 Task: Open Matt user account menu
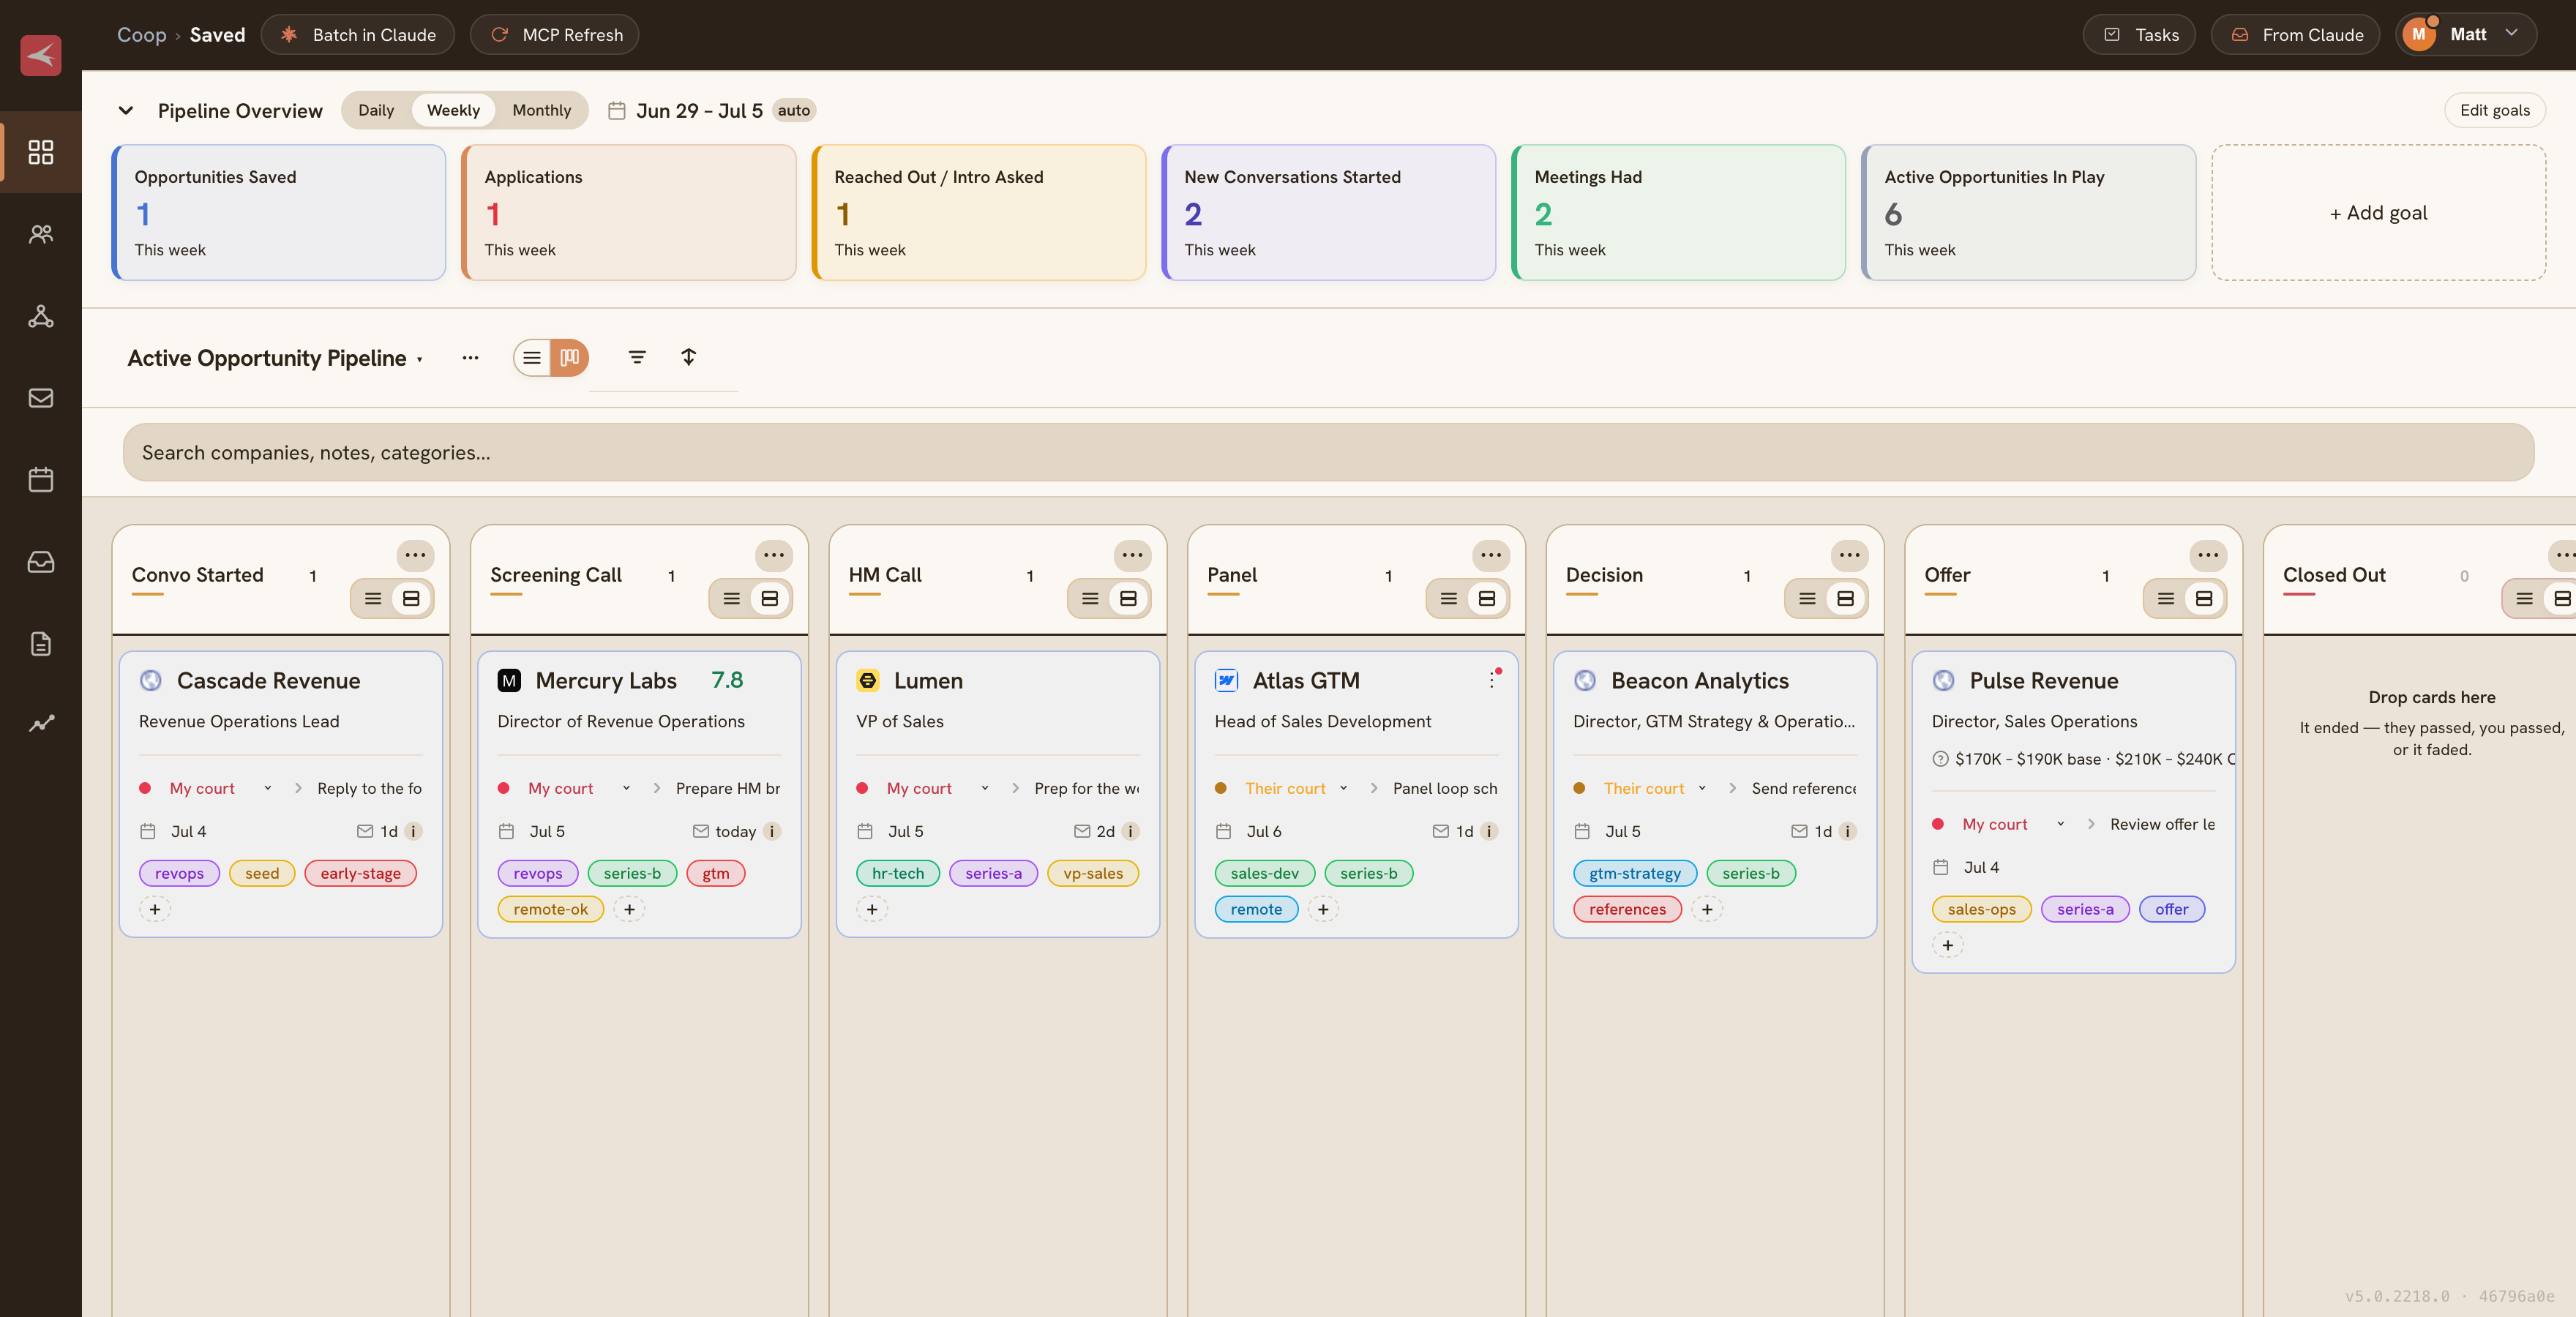coord(2466,34)
